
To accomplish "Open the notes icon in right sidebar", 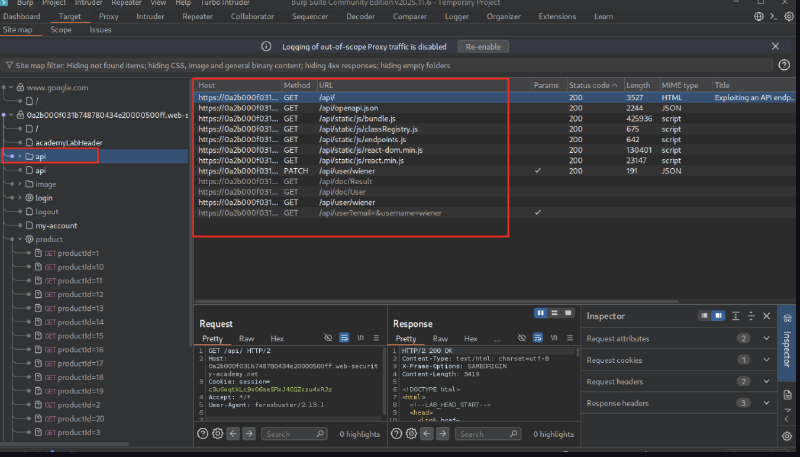I will (787, 395).
